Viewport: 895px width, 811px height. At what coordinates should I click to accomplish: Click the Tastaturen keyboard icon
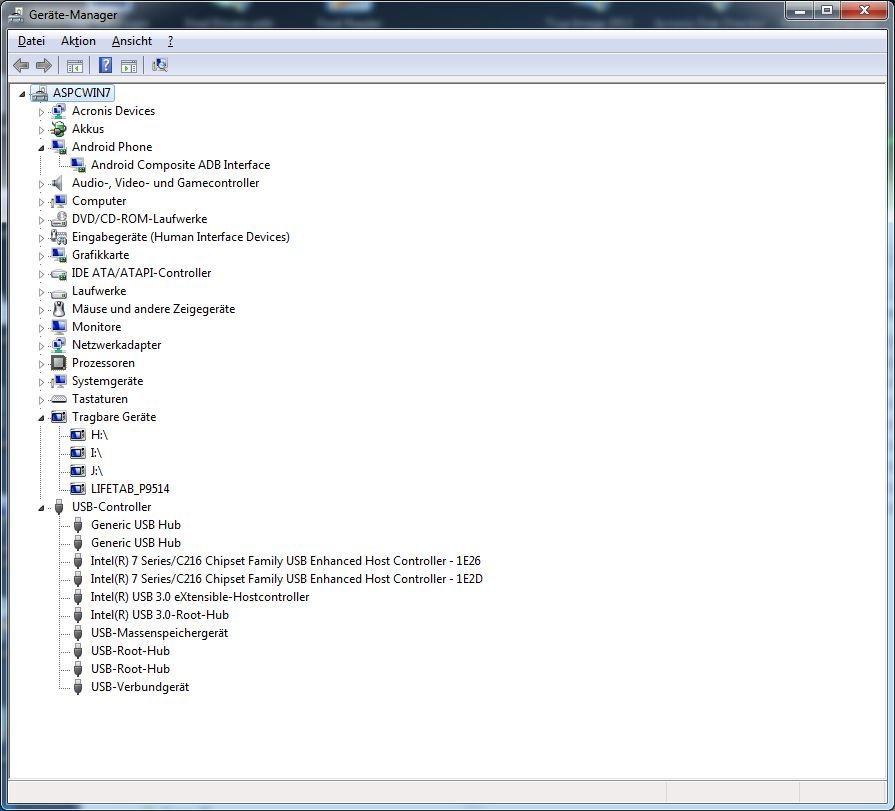pyautogui.click(x=58, y=399)
